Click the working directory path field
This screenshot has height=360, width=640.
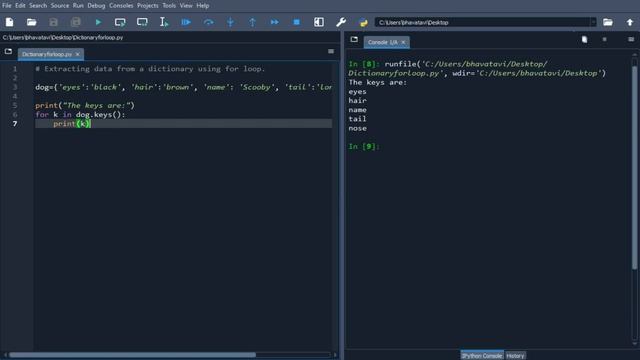(483, 22)
